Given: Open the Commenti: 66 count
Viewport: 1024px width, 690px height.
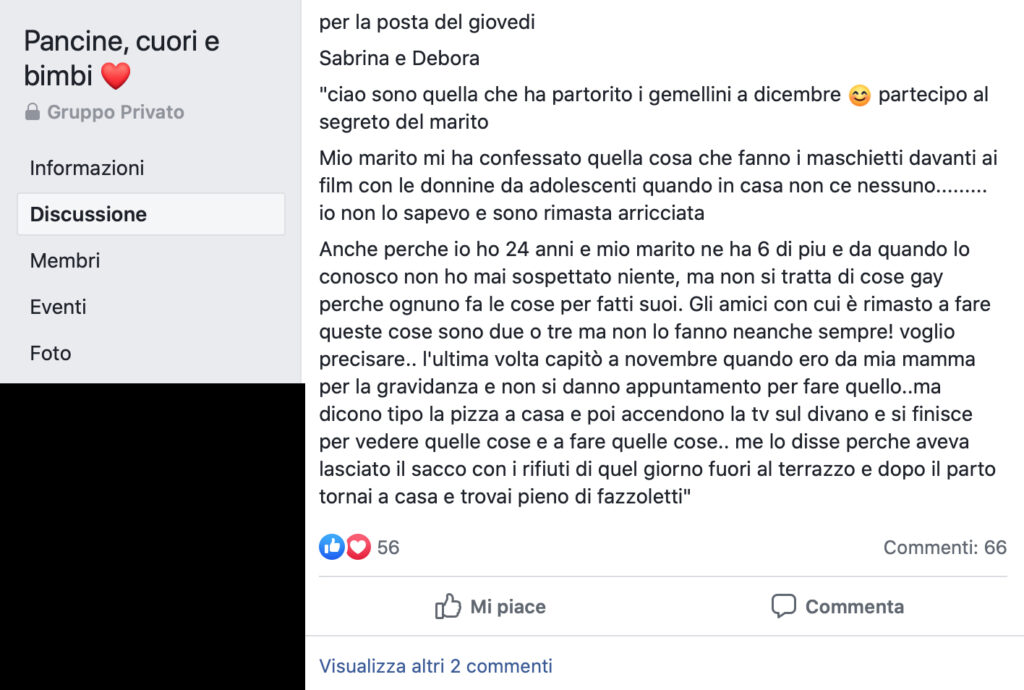Looking at the screenshot, I should [x=945, y=547].
